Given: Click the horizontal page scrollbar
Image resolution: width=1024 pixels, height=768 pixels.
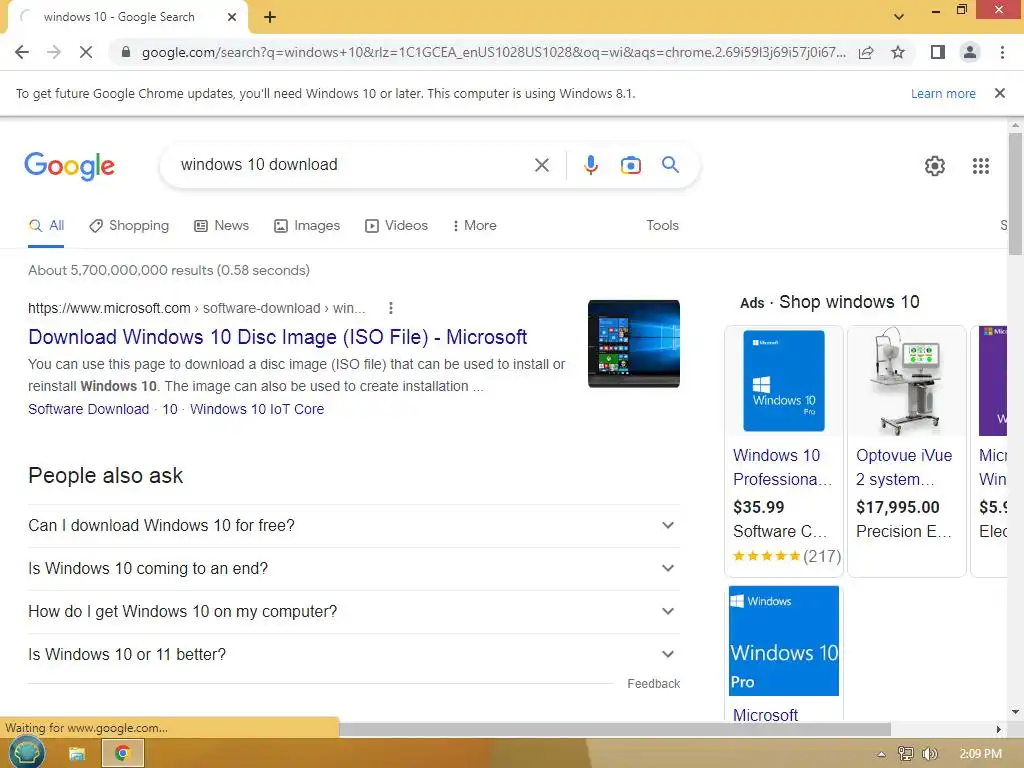Looking at the screenshot, I should pos(614,729).
